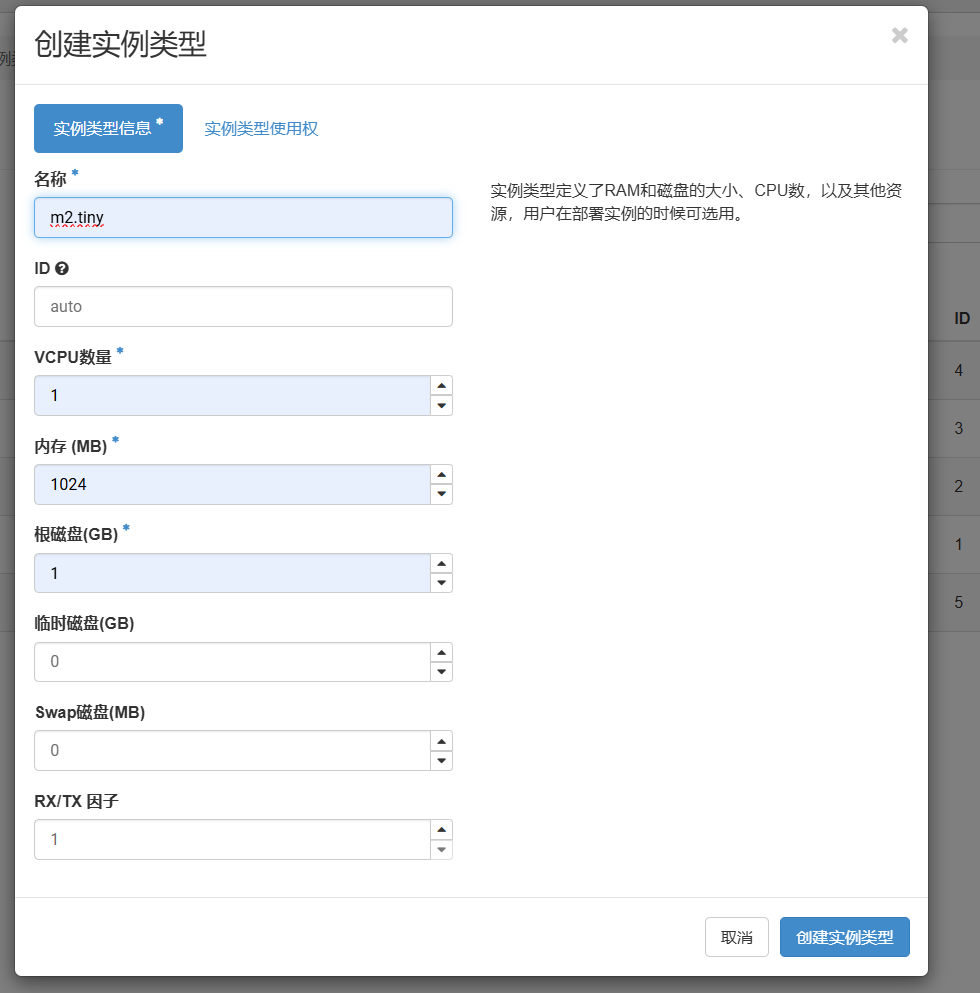Cancel dialog with 取消 button
Viewport: 980px width, 993px height.
click(736, 937)
